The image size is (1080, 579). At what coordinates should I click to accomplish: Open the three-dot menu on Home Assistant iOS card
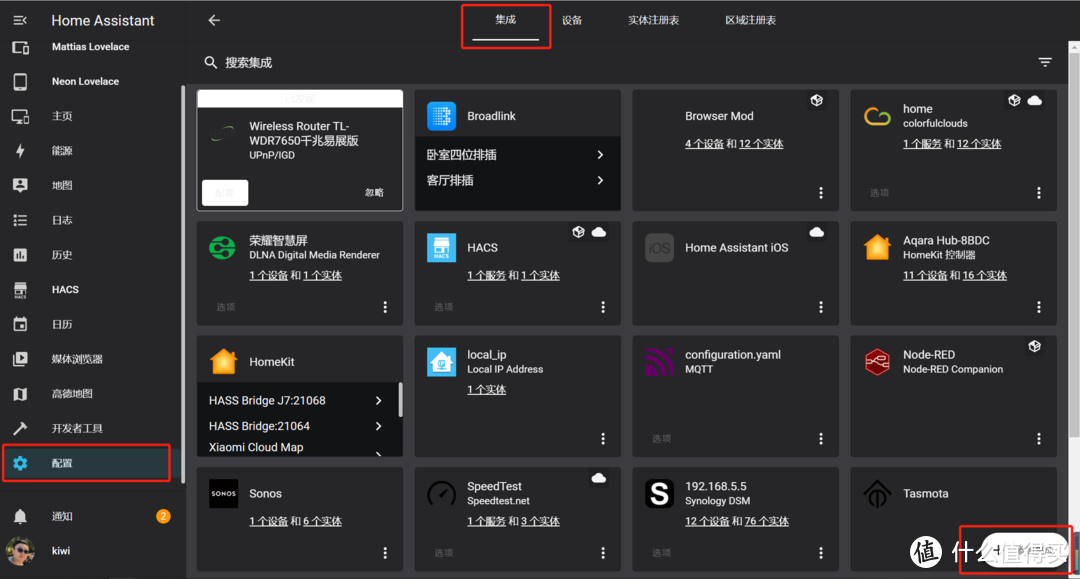820,307
